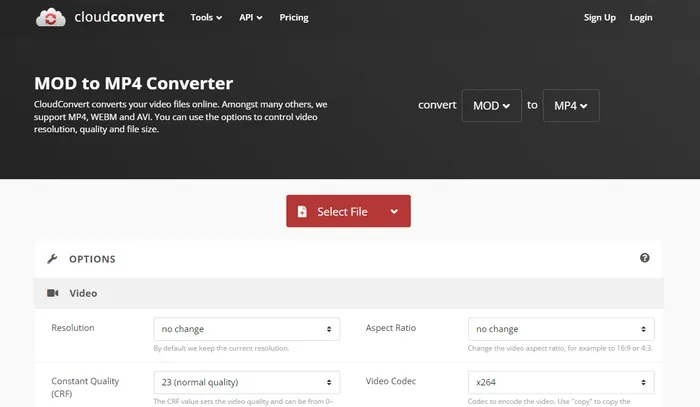
Task: Click the video camera icon beside Video
Action: tap(53, 293)
